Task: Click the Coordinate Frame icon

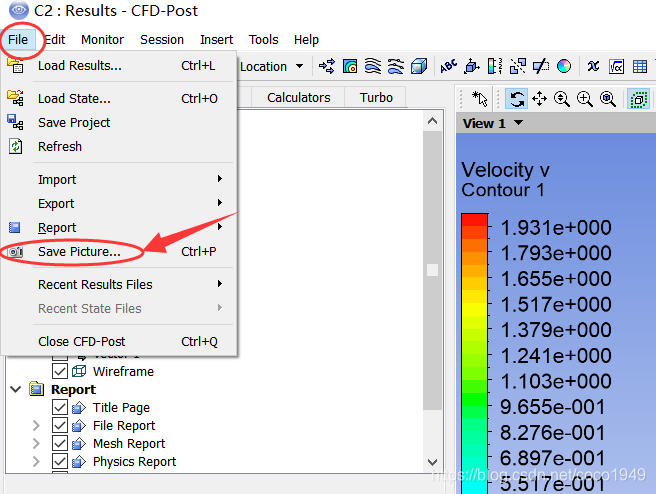Action: coord(472,66)
